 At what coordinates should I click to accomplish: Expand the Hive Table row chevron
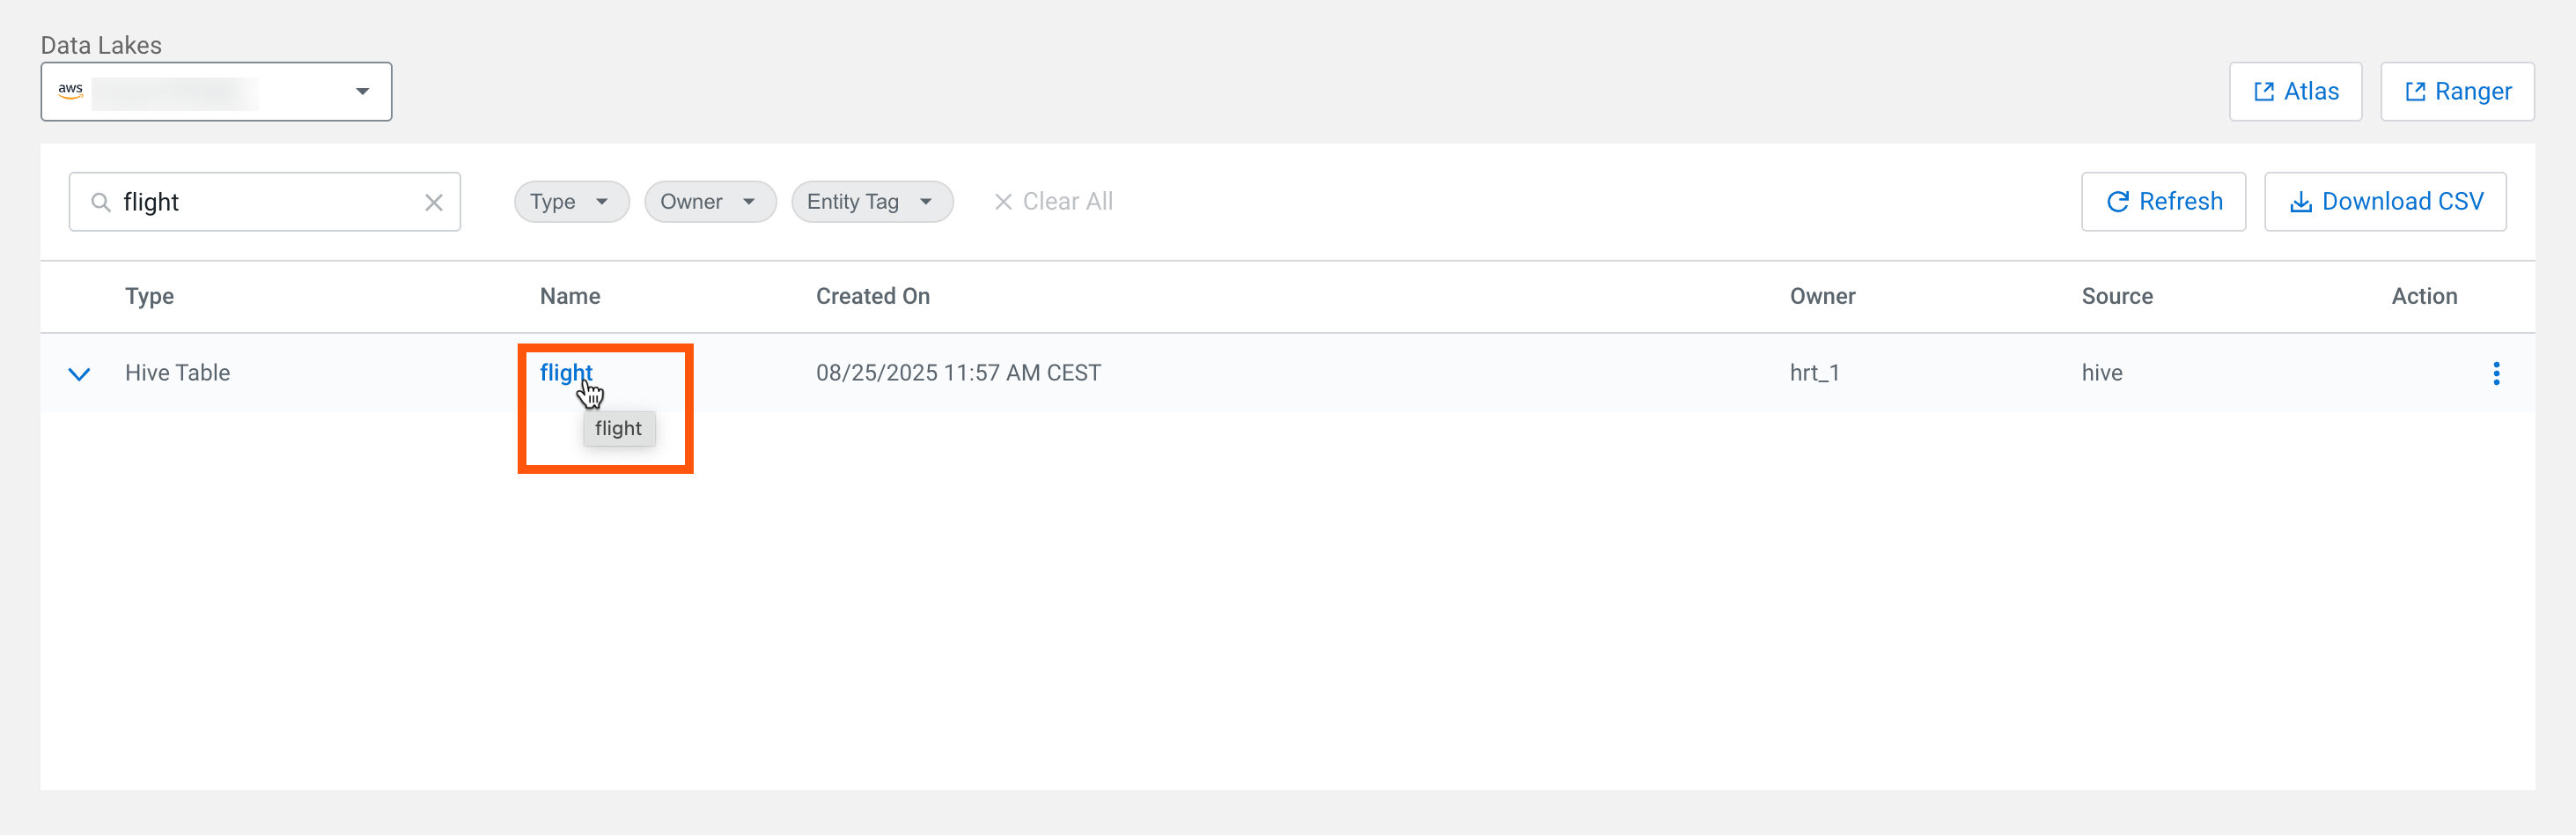(79, 374)
